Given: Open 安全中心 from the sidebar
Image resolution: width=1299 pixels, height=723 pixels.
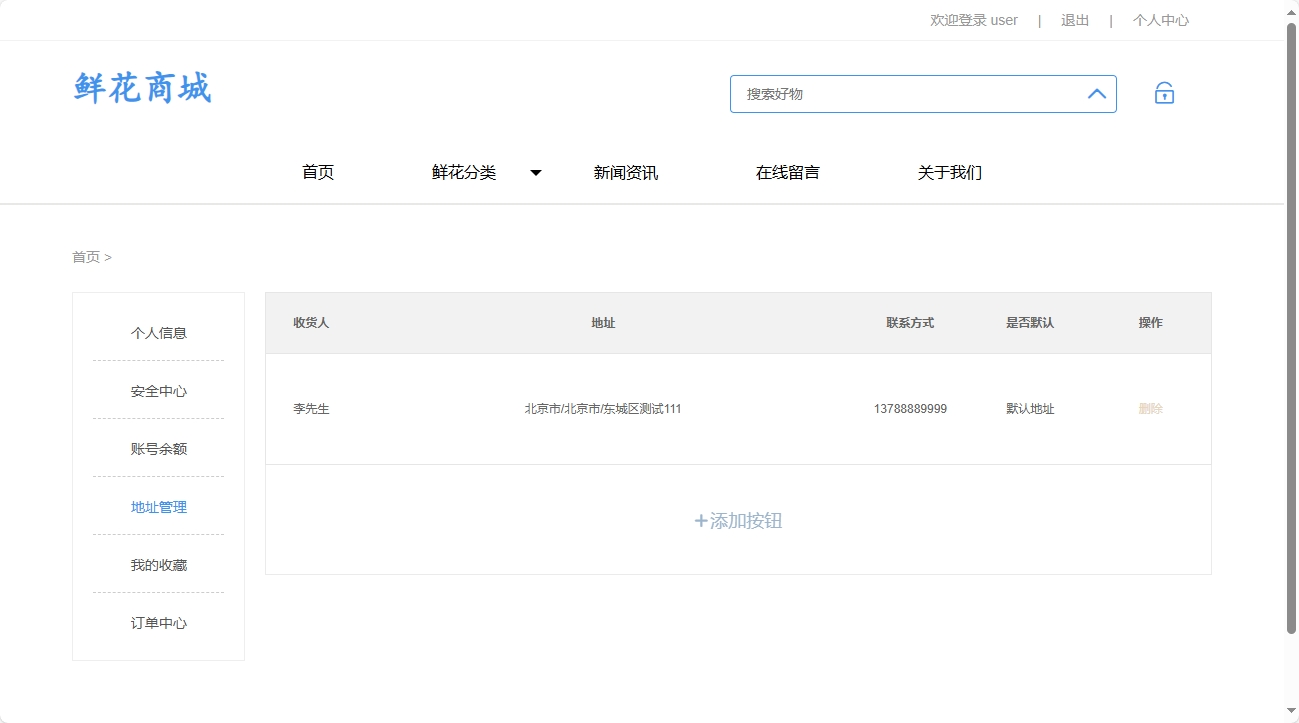Looking at the screenshot, I should pyautogui.click(x=157, y=390).
